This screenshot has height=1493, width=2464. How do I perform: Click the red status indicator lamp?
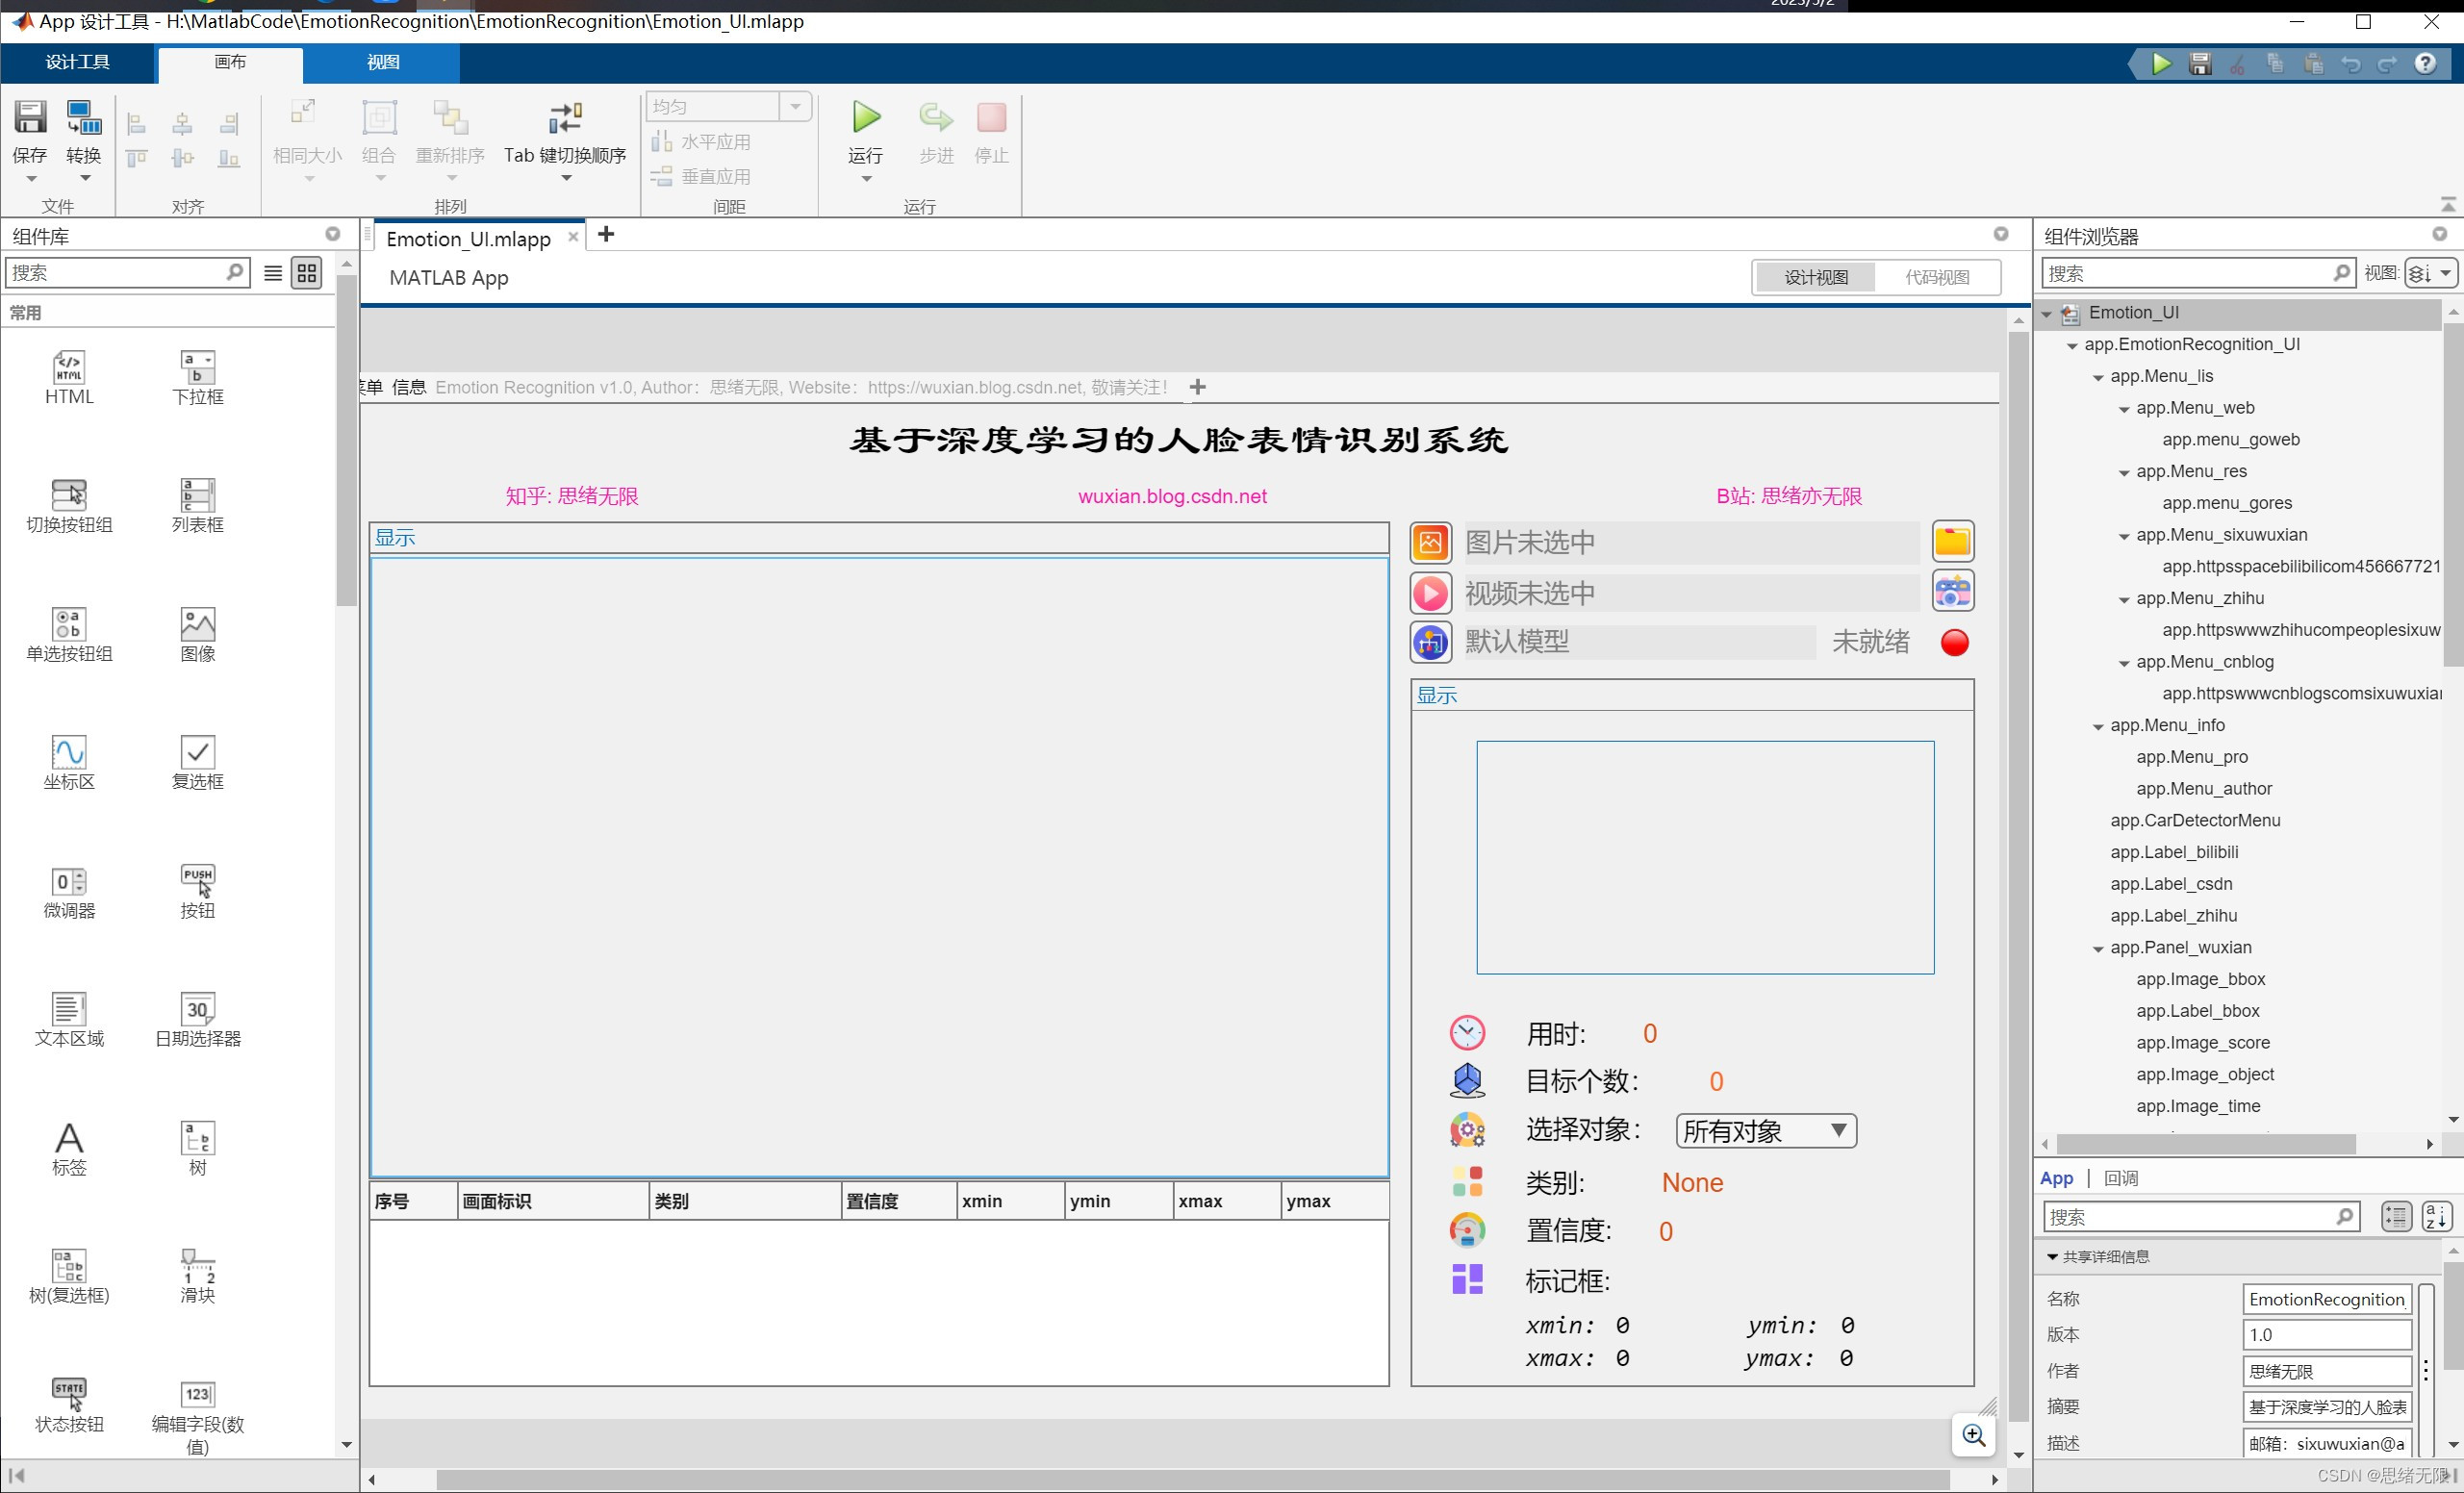(x=1954, y=642)
